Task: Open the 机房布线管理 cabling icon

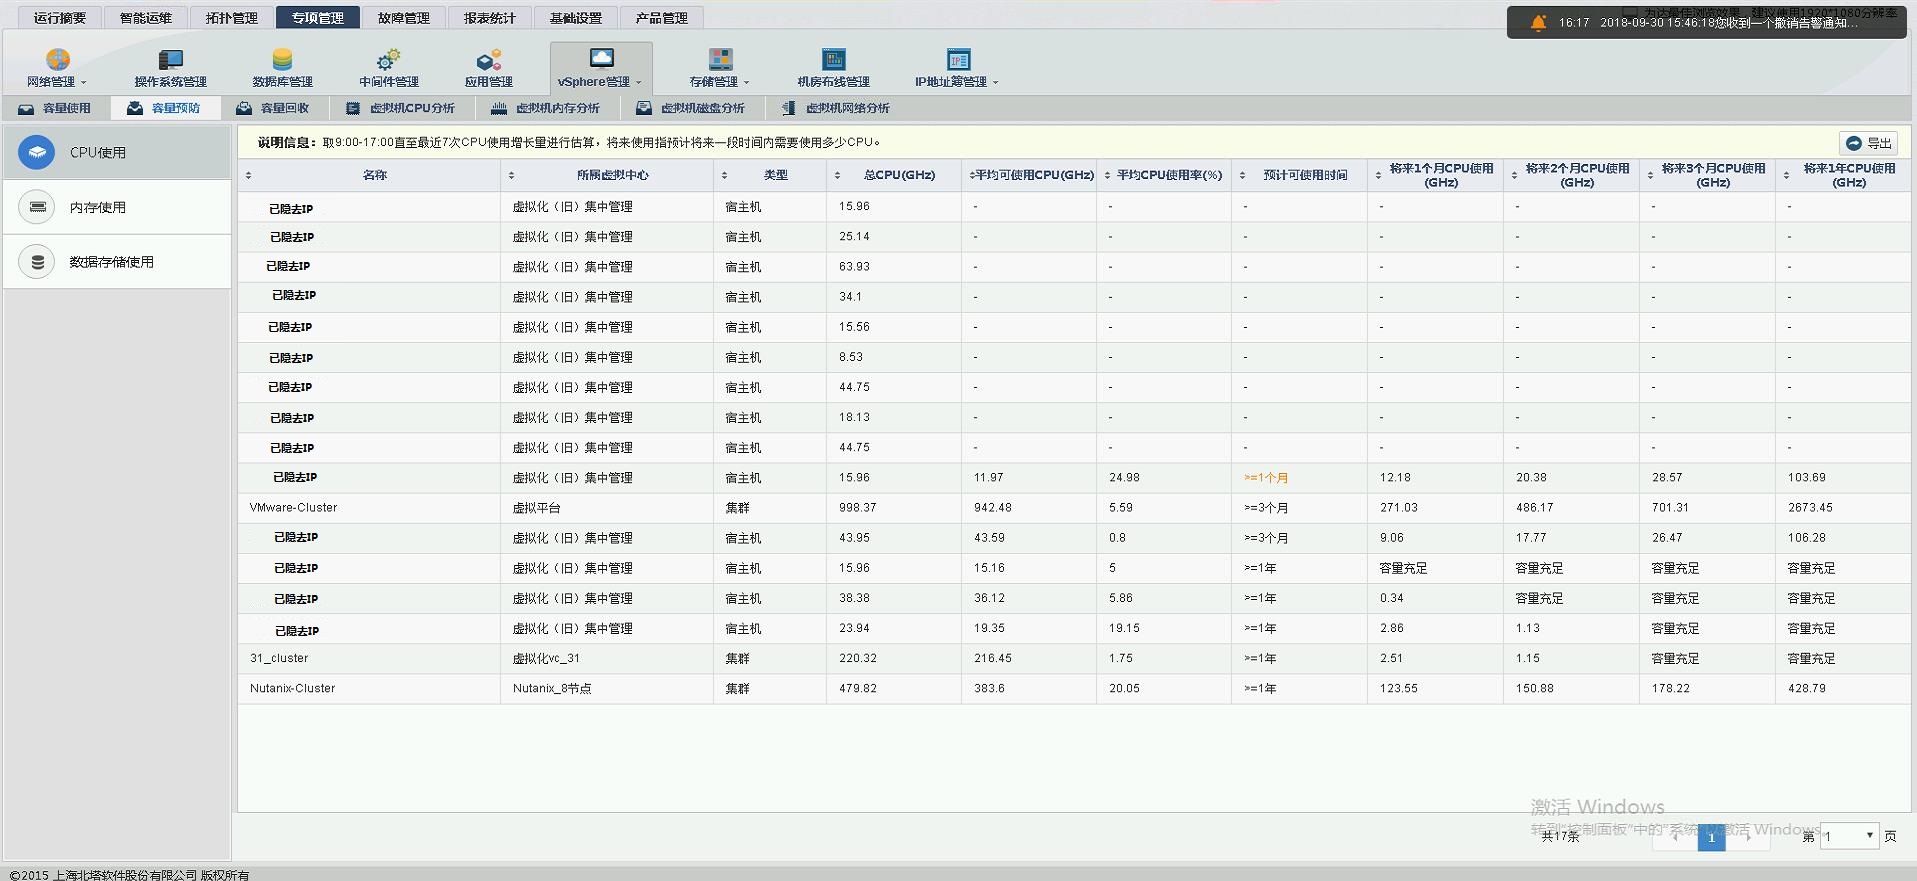Action: point(832,61)
